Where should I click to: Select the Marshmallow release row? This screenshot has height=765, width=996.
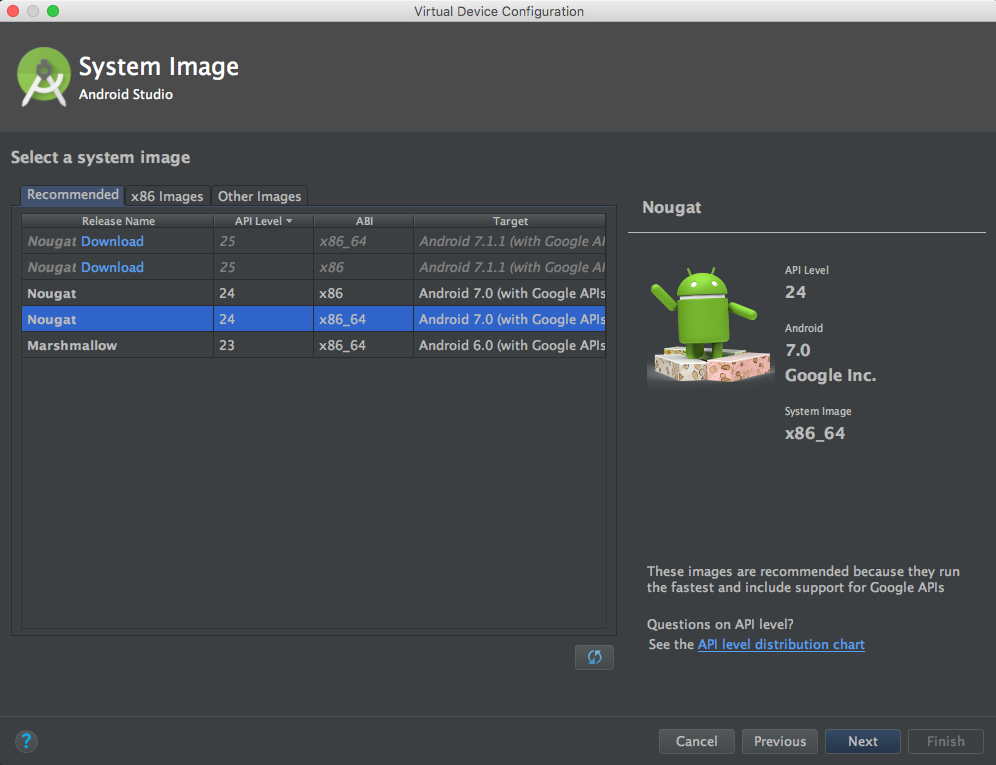[314, 345]
